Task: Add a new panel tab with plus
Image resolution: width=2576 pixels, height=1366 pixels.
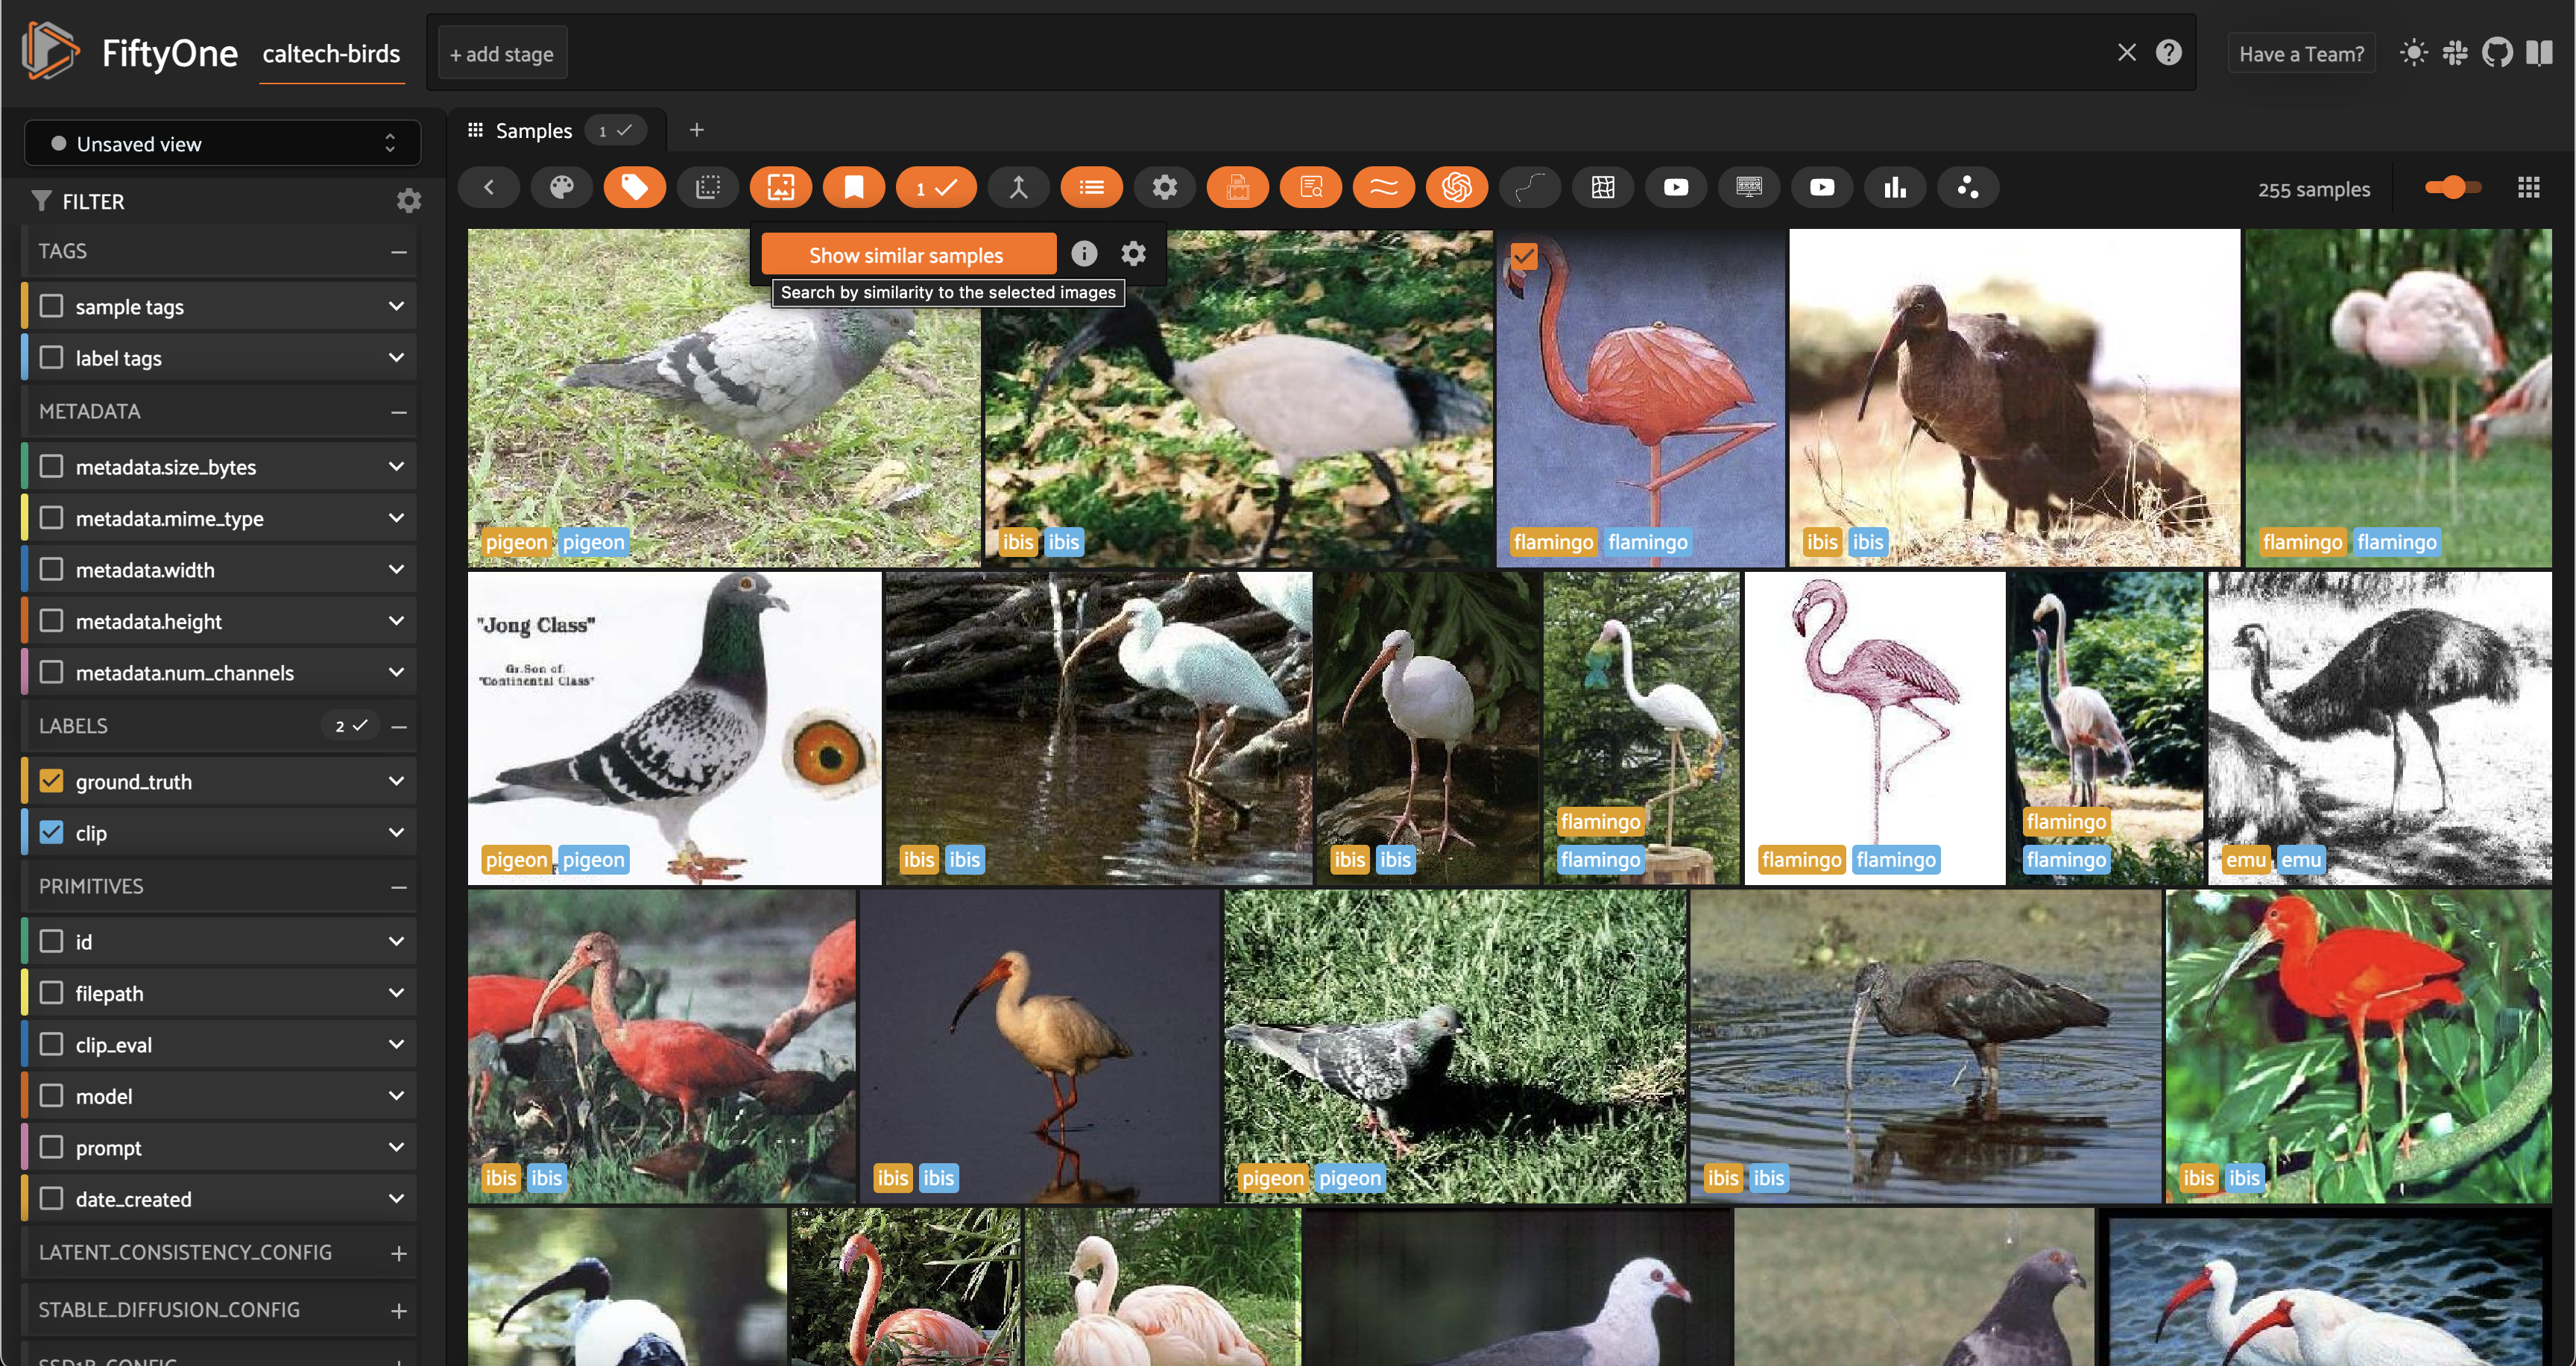Action: click(697, 130)
